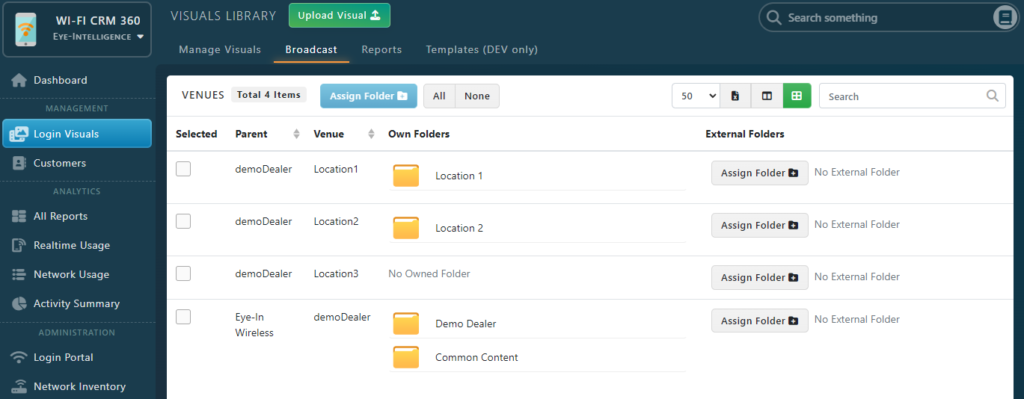Click Location 1 folder name
Image resolution: width=1024 pixels, height=399 pixels.
(459, 176)
